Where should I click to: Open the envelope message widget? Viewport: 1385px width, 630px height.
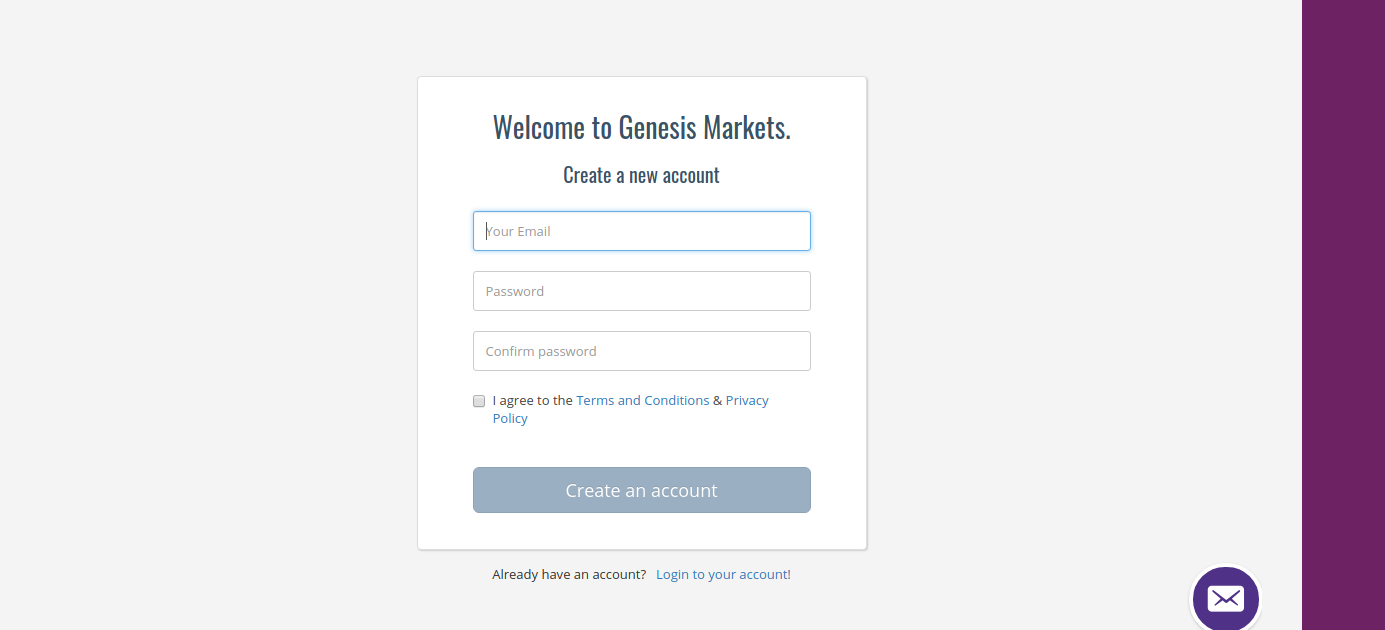tap(1225, 598)
